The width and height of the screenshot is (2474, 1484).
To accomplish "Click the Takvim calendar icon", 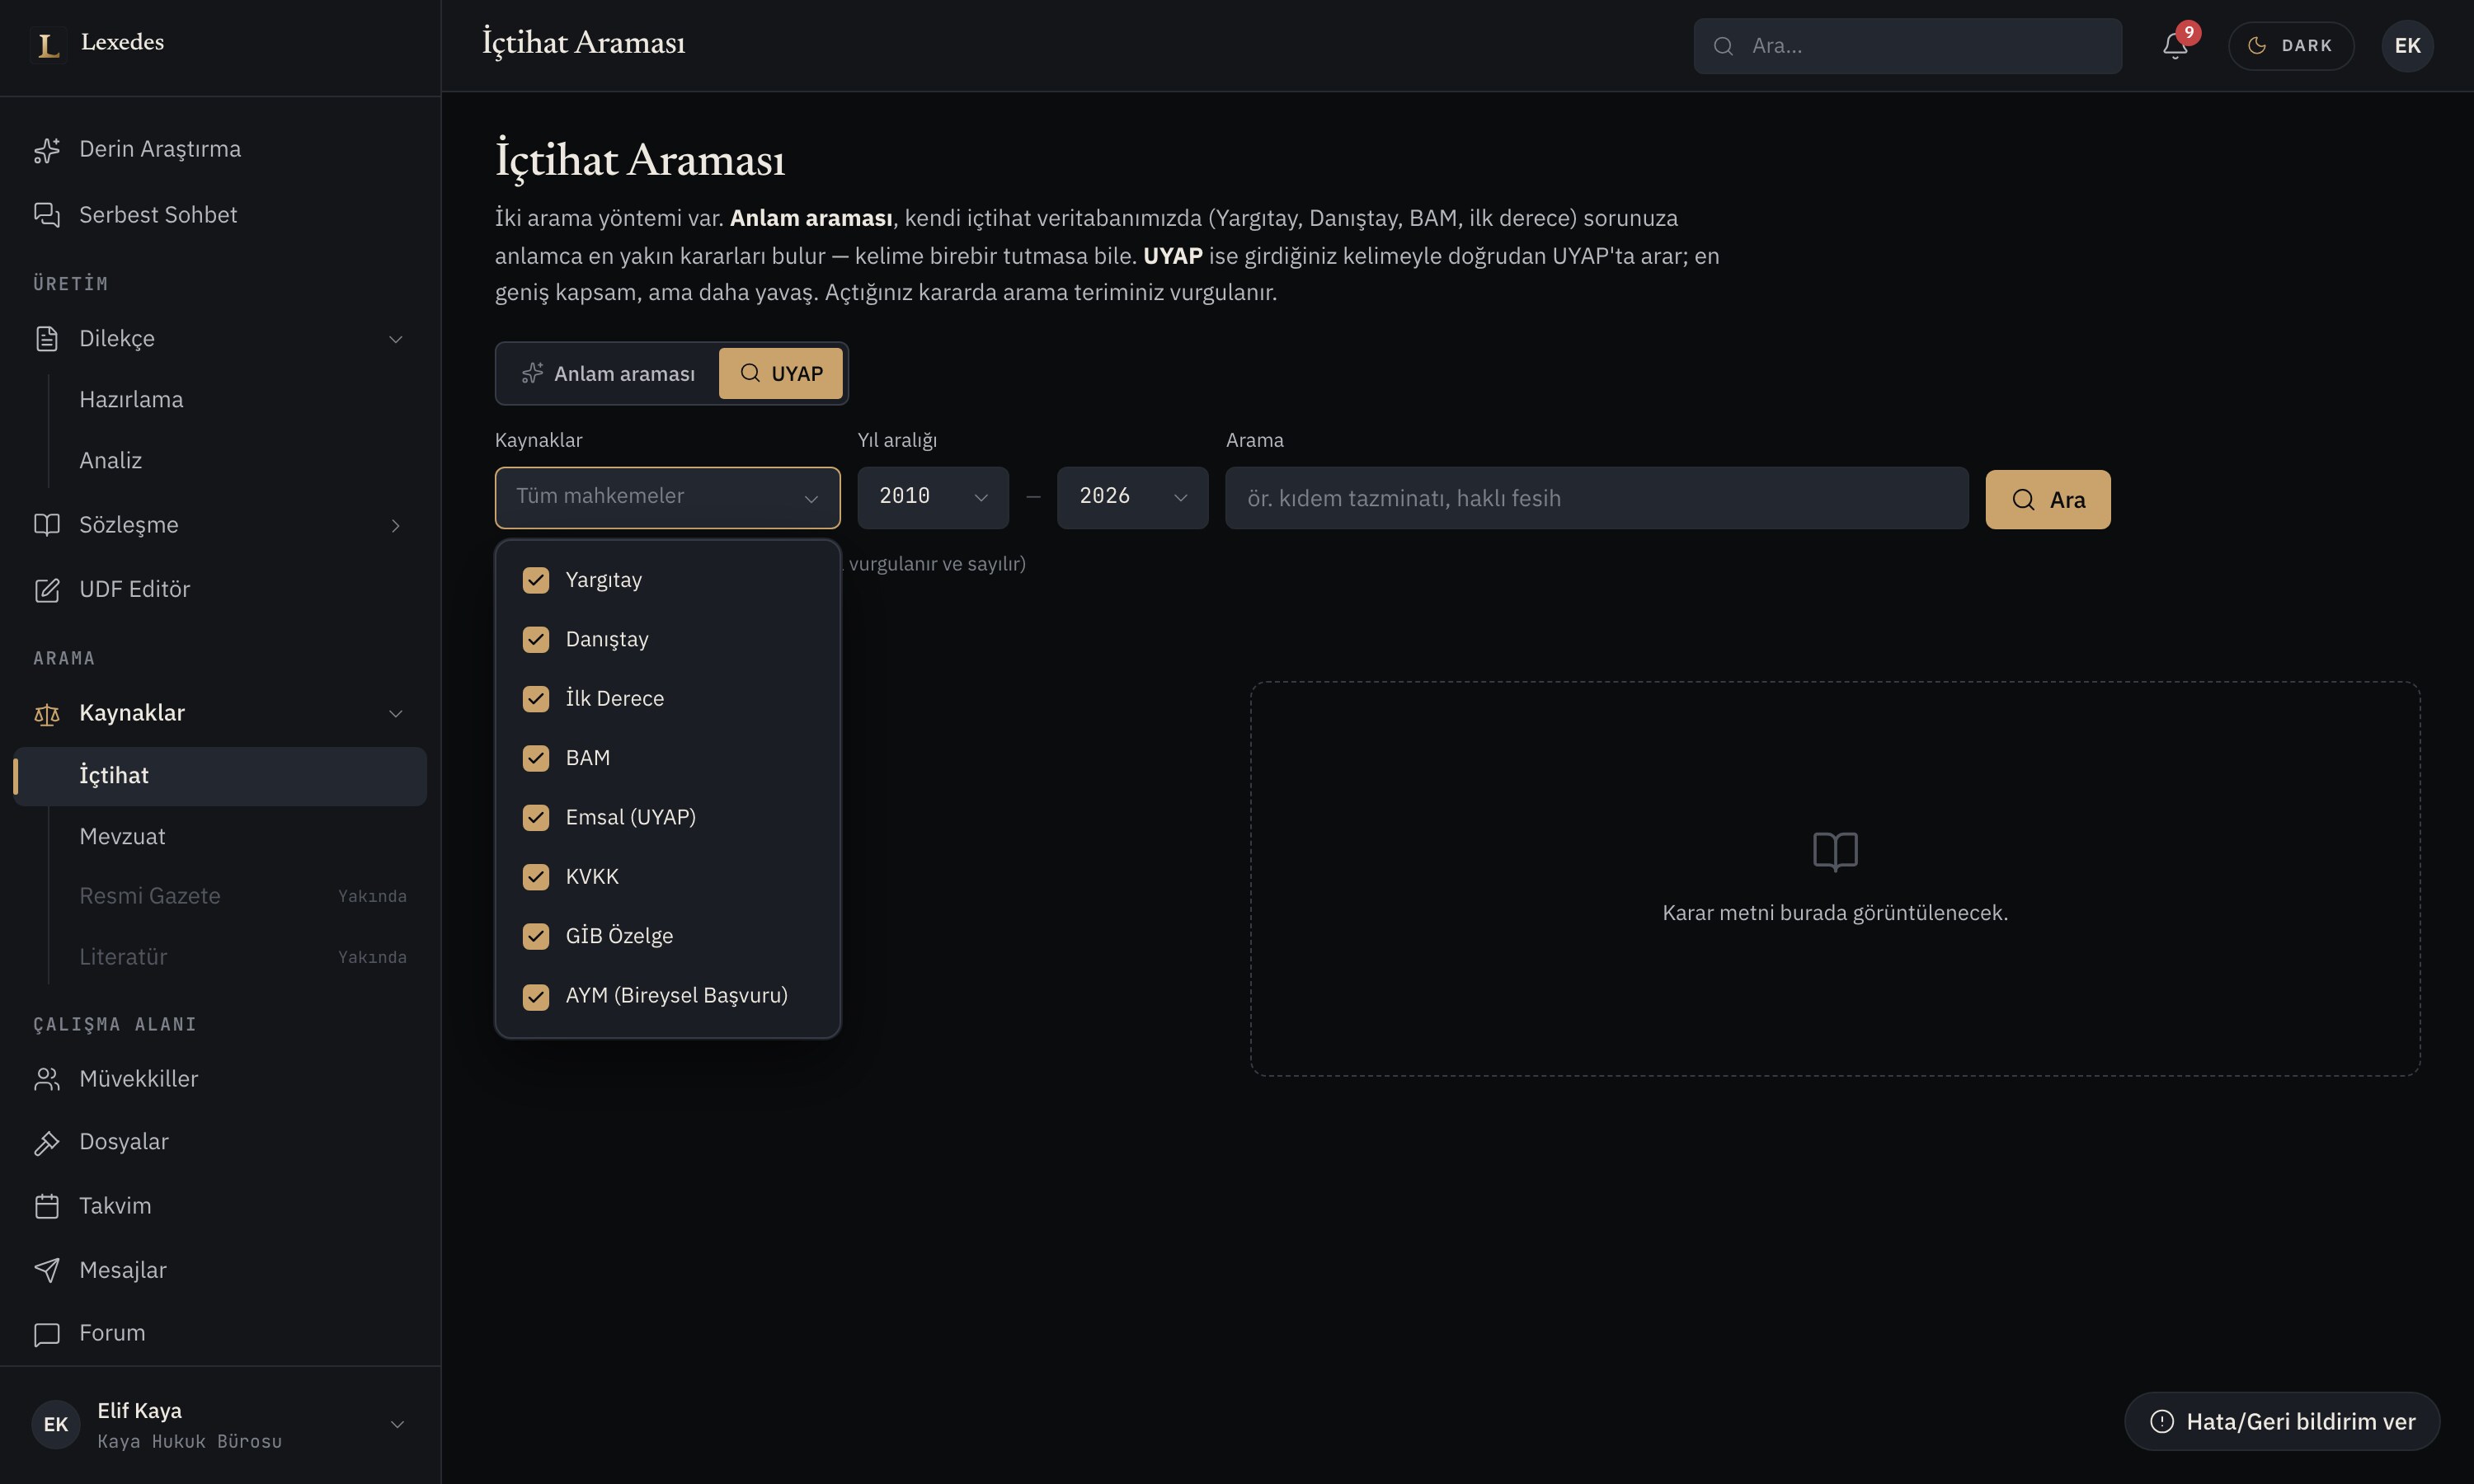I will (x=47, y=1206).
